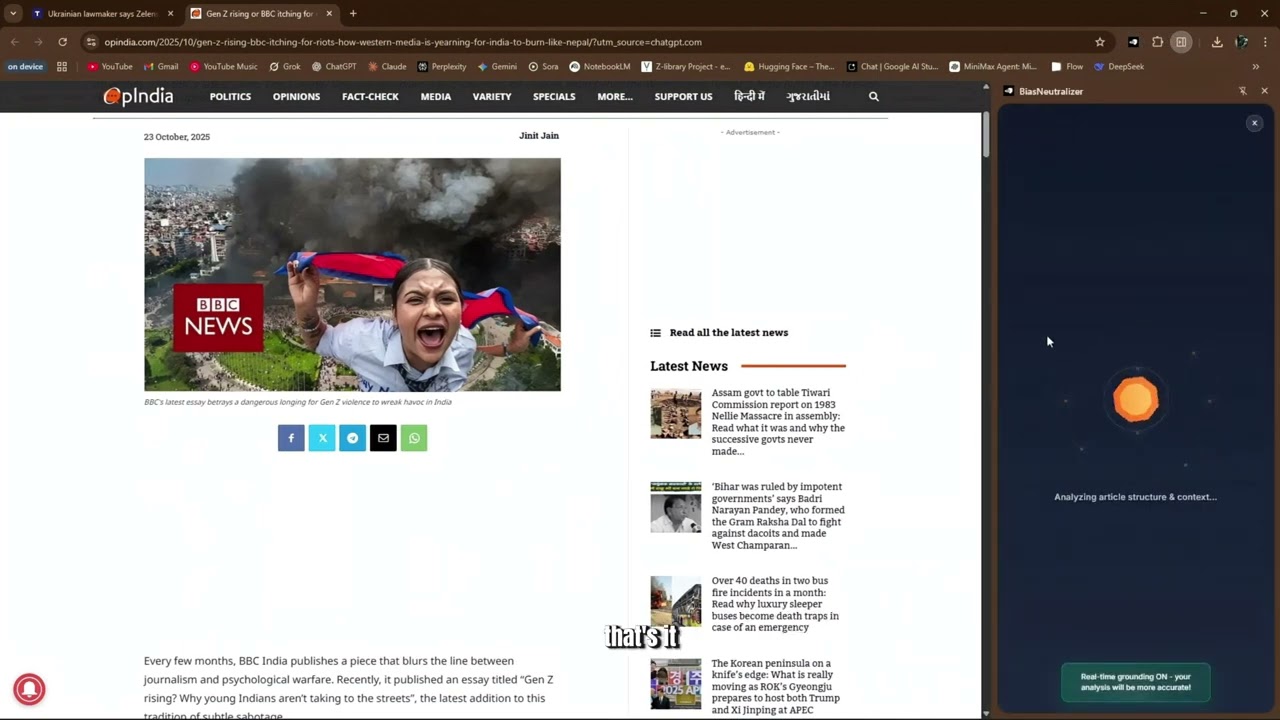Open the apps grid in bookmarks bar
This screenshot has width=1280, height=720.
[x=62, y=67]
